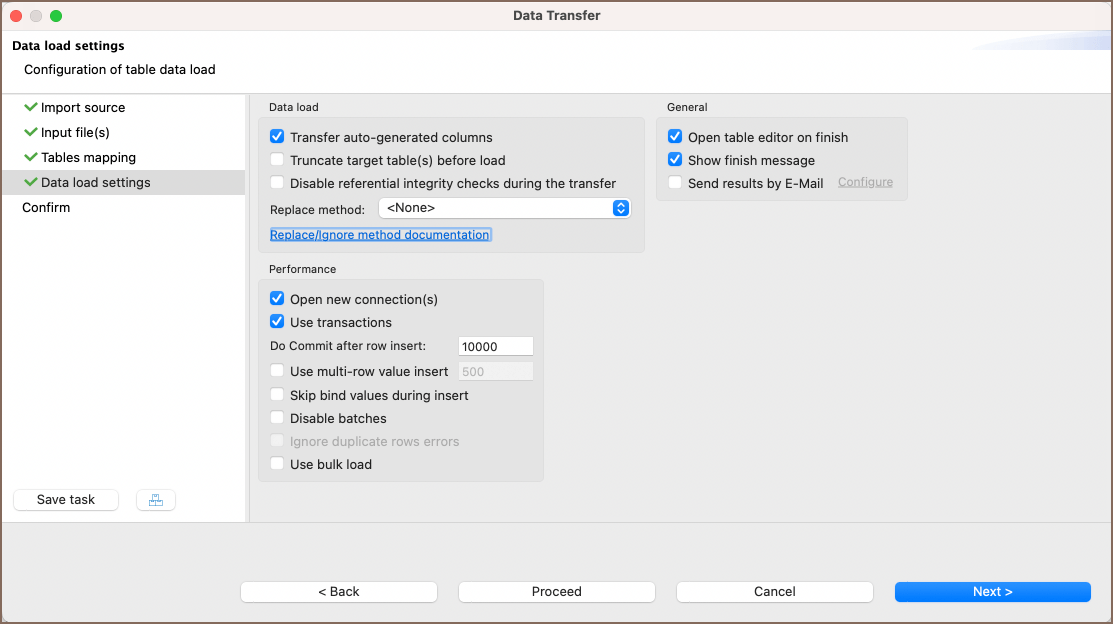The height and width of the screenshot is (624, 1113).
Task: Disable Use transactions
Action: 276,321
